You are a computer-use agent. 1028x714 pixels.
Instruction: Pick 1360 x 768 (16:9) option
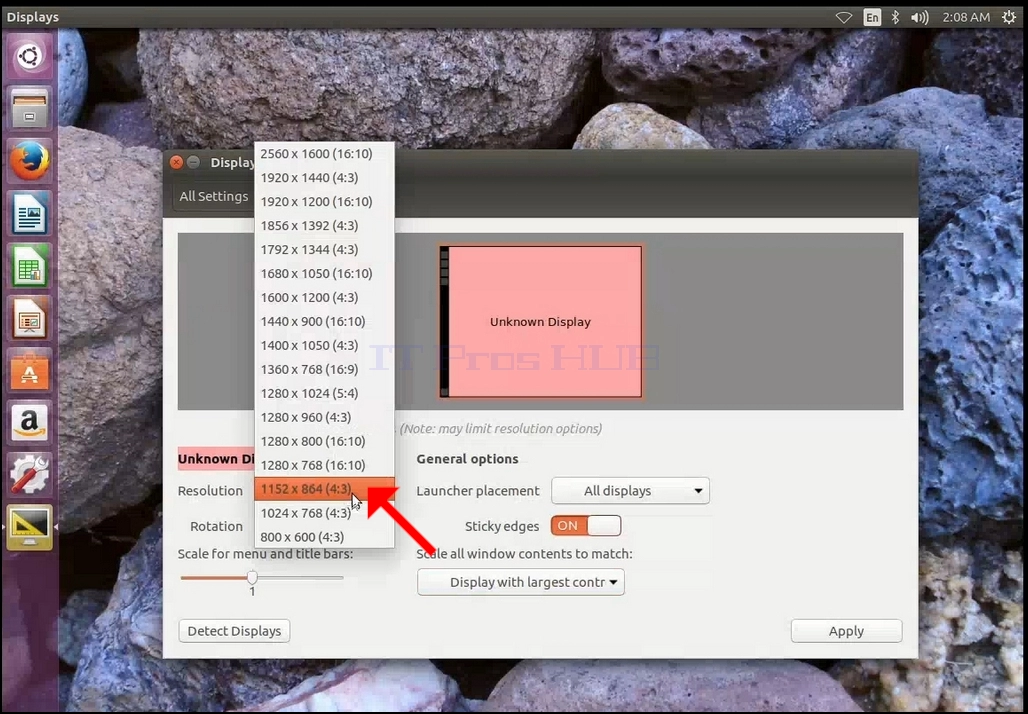[325, 369]
